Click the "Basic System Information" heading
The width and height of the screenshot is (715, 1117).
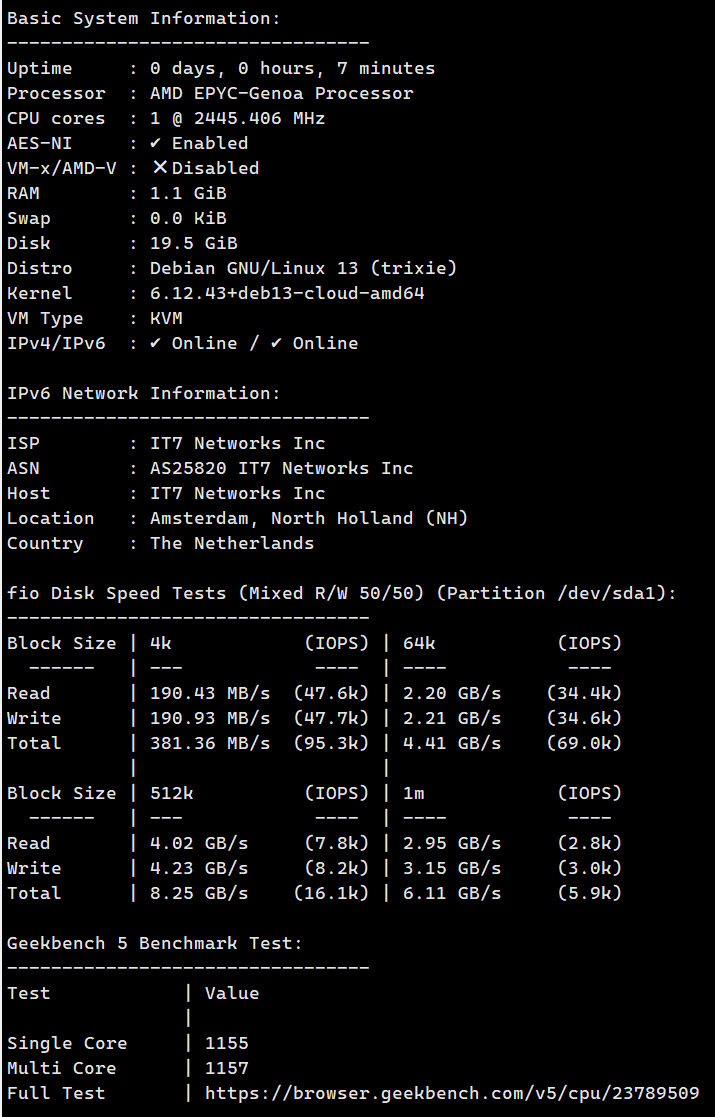[x=144, y=18]
